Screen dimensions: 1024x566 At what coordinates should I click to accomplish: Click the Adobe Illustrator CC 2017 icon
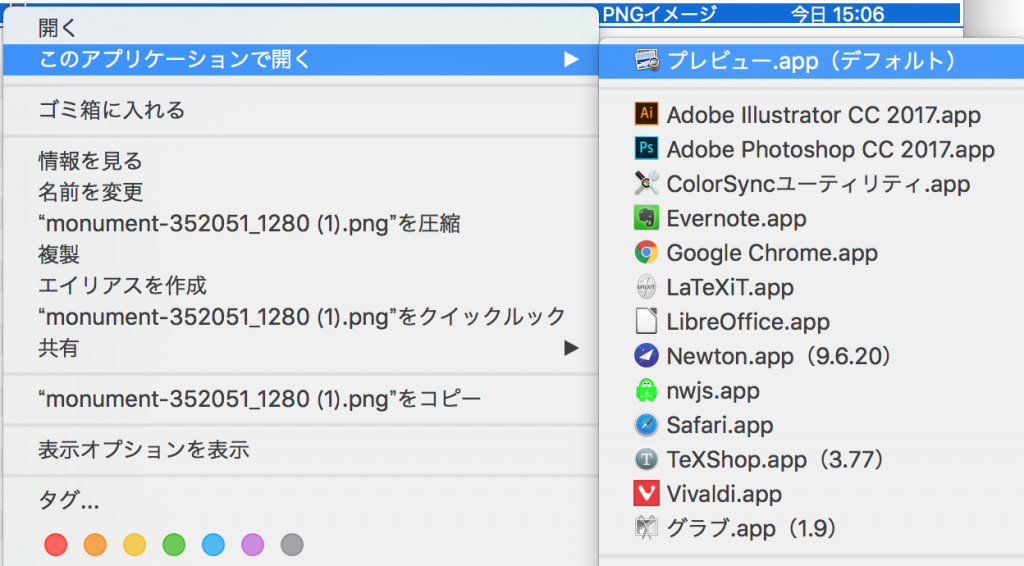tap(647, 114)
